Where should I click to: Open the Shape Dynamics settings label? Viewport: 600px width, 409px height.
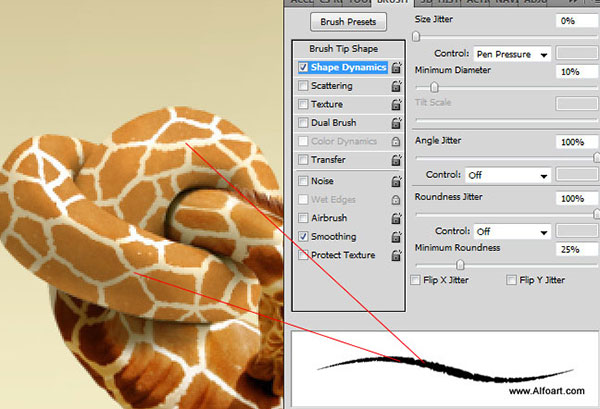[x=349, y=67]
